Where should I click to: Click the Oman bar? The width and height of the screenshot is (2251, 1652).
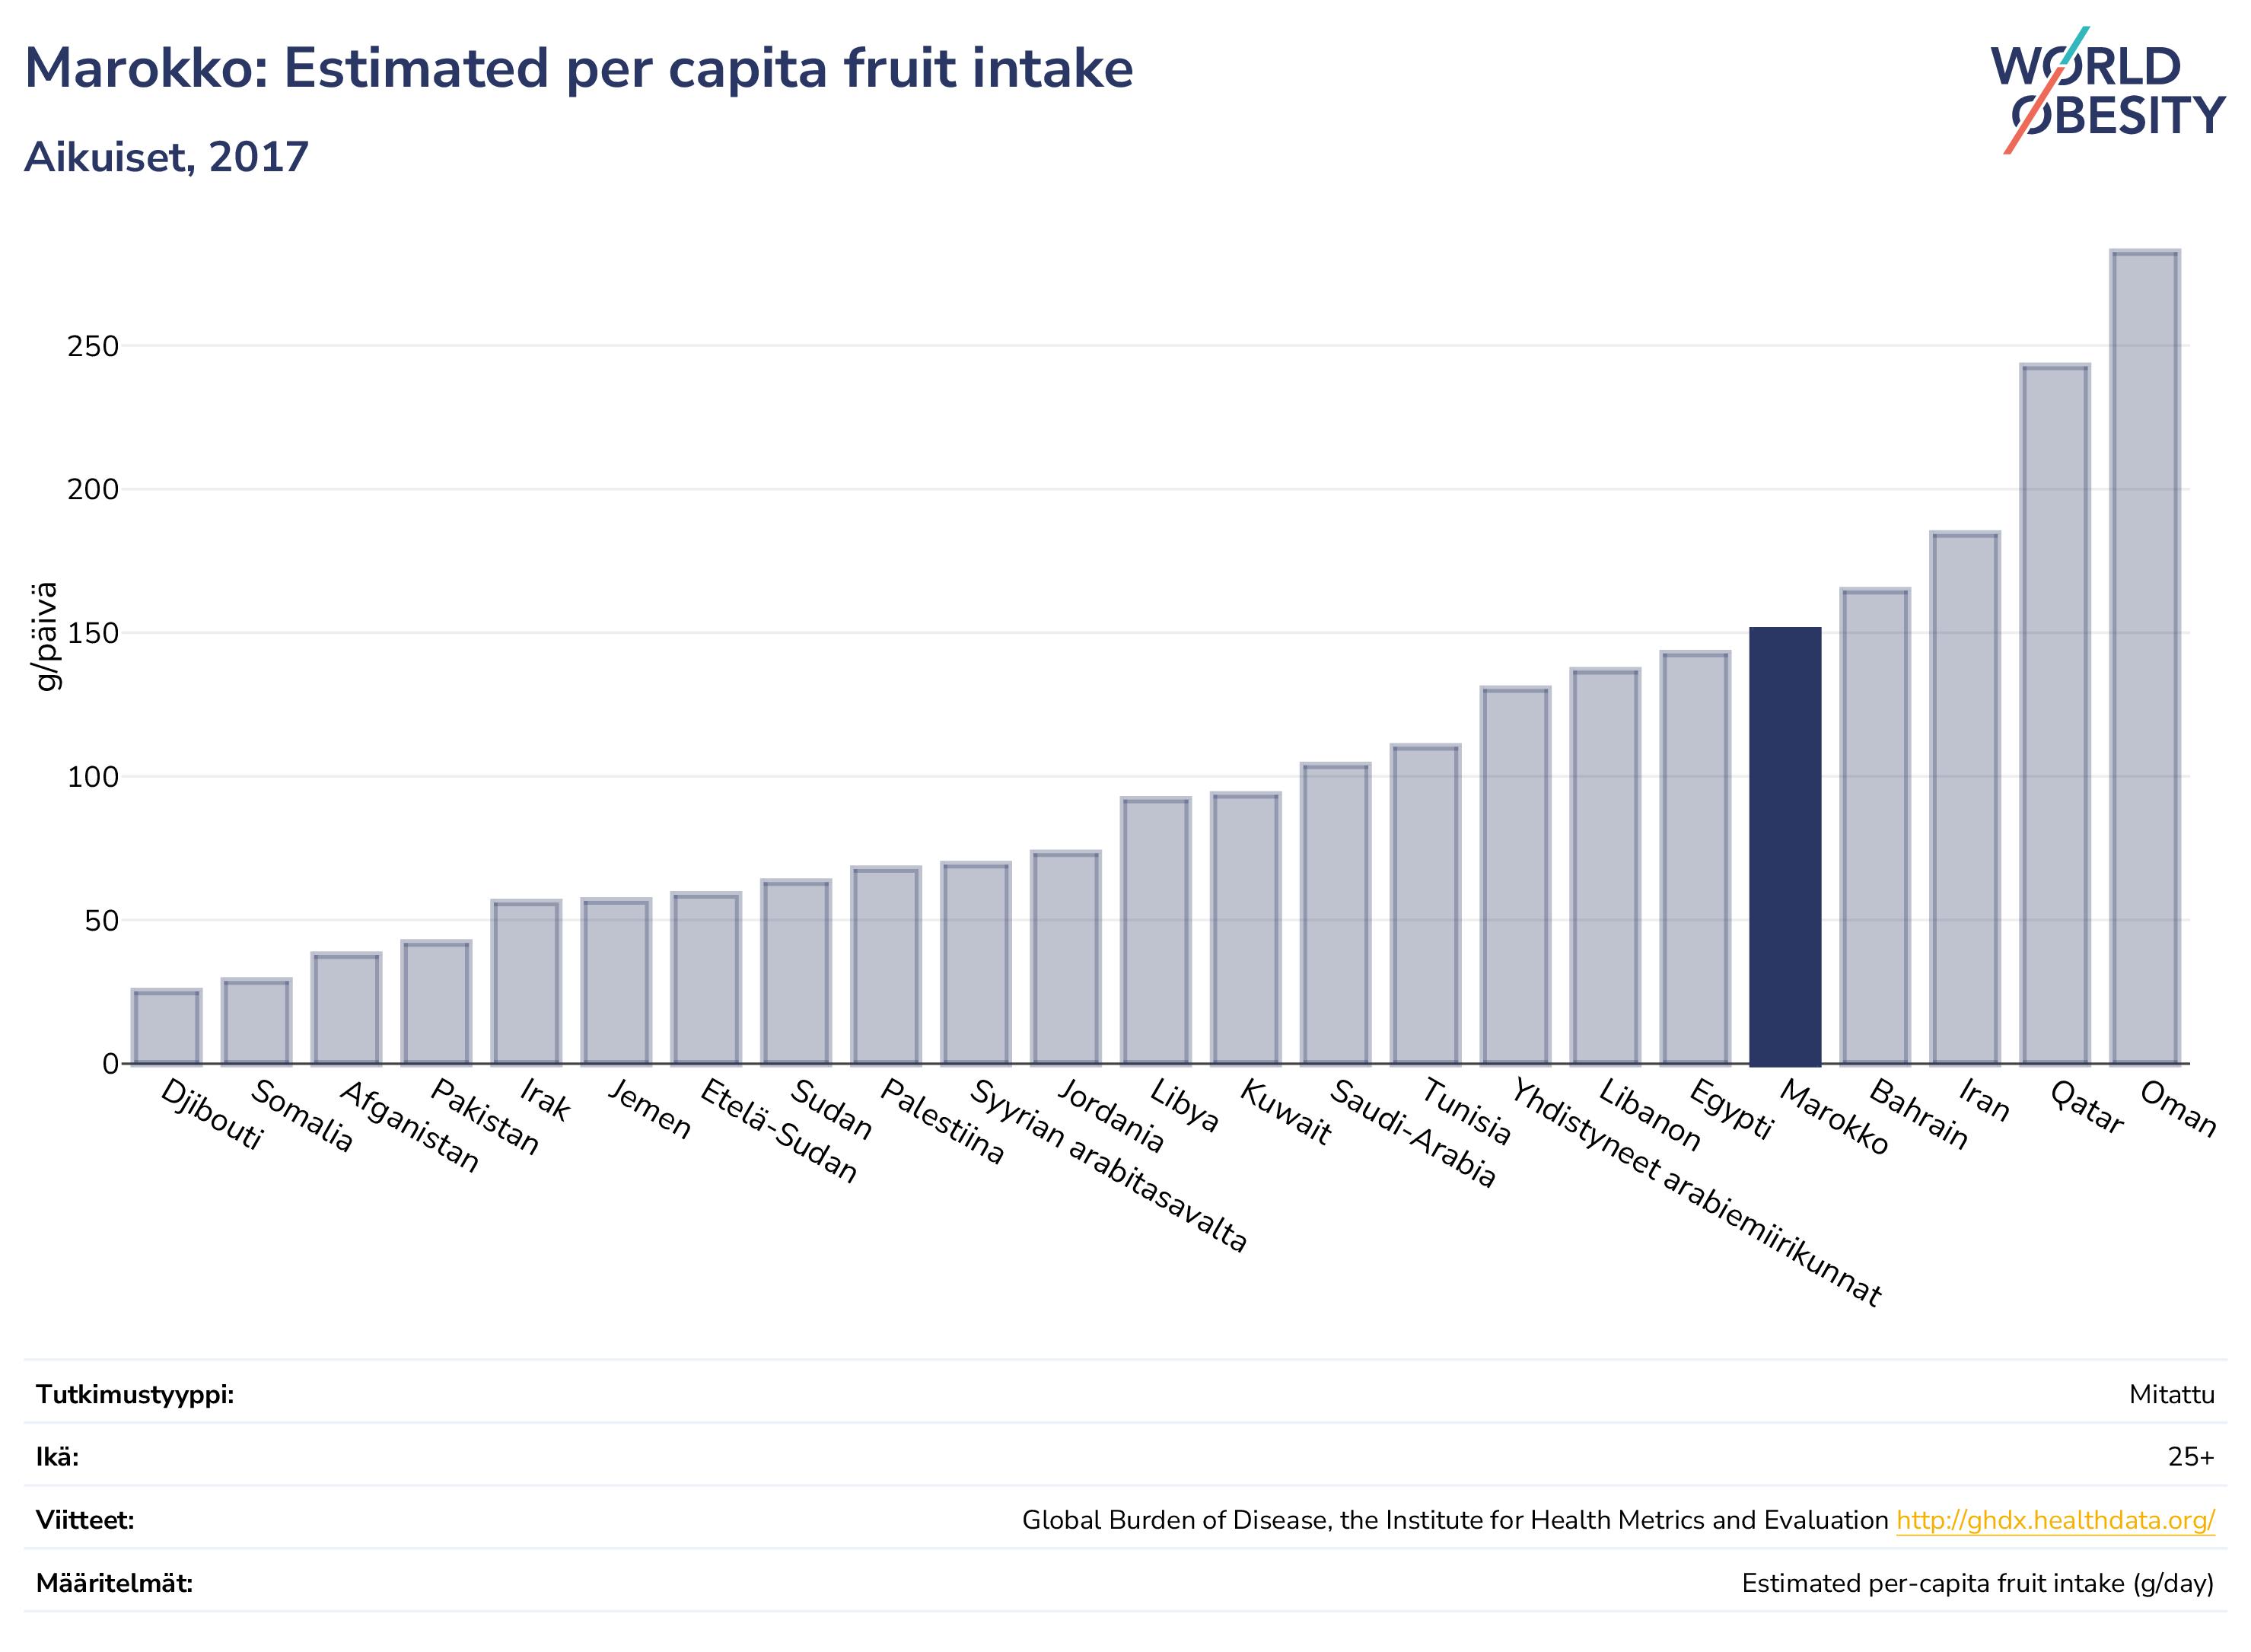coord(2145,657)
